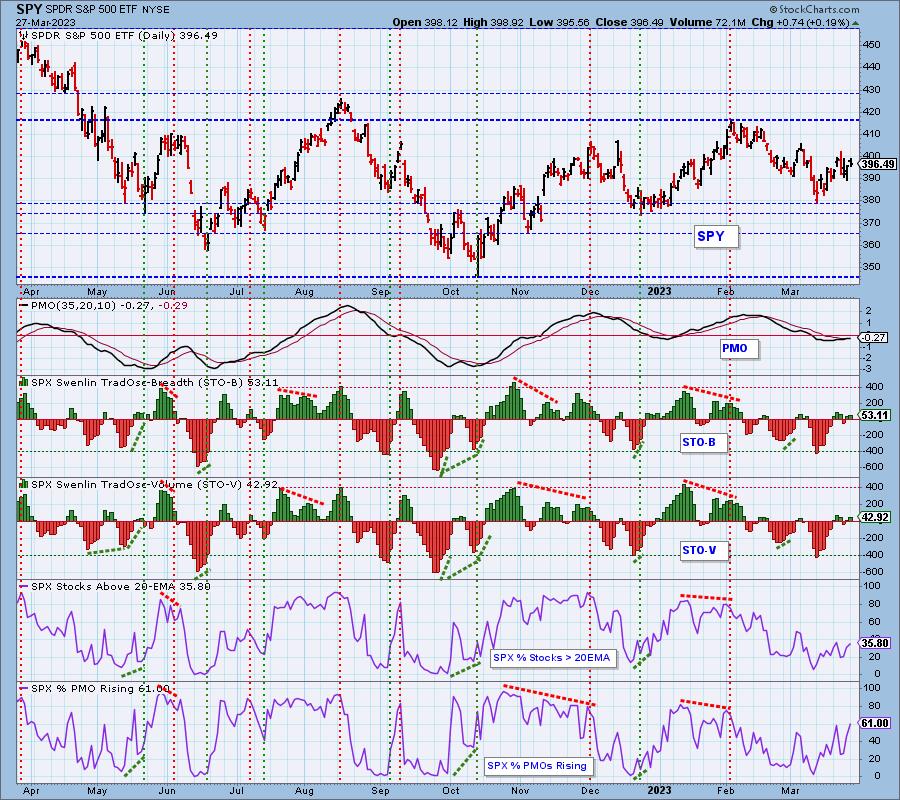Click the Chg +0.74 (+0.19%) value
This screenshot has height=800, width=900.
click(800, 22)
